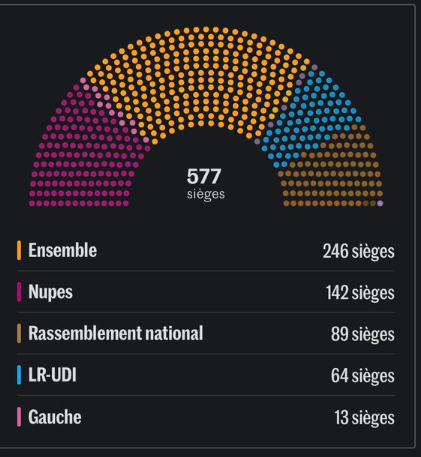
Task: Select the Rassemblement national label
Action: [116, 333]
